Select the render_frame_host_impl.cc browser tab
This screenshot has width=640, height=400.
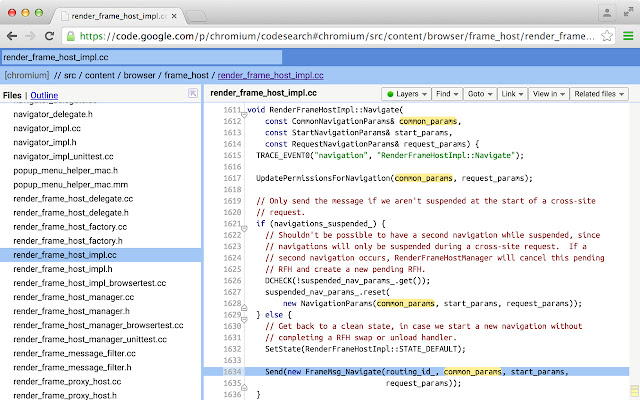[116, 16]
